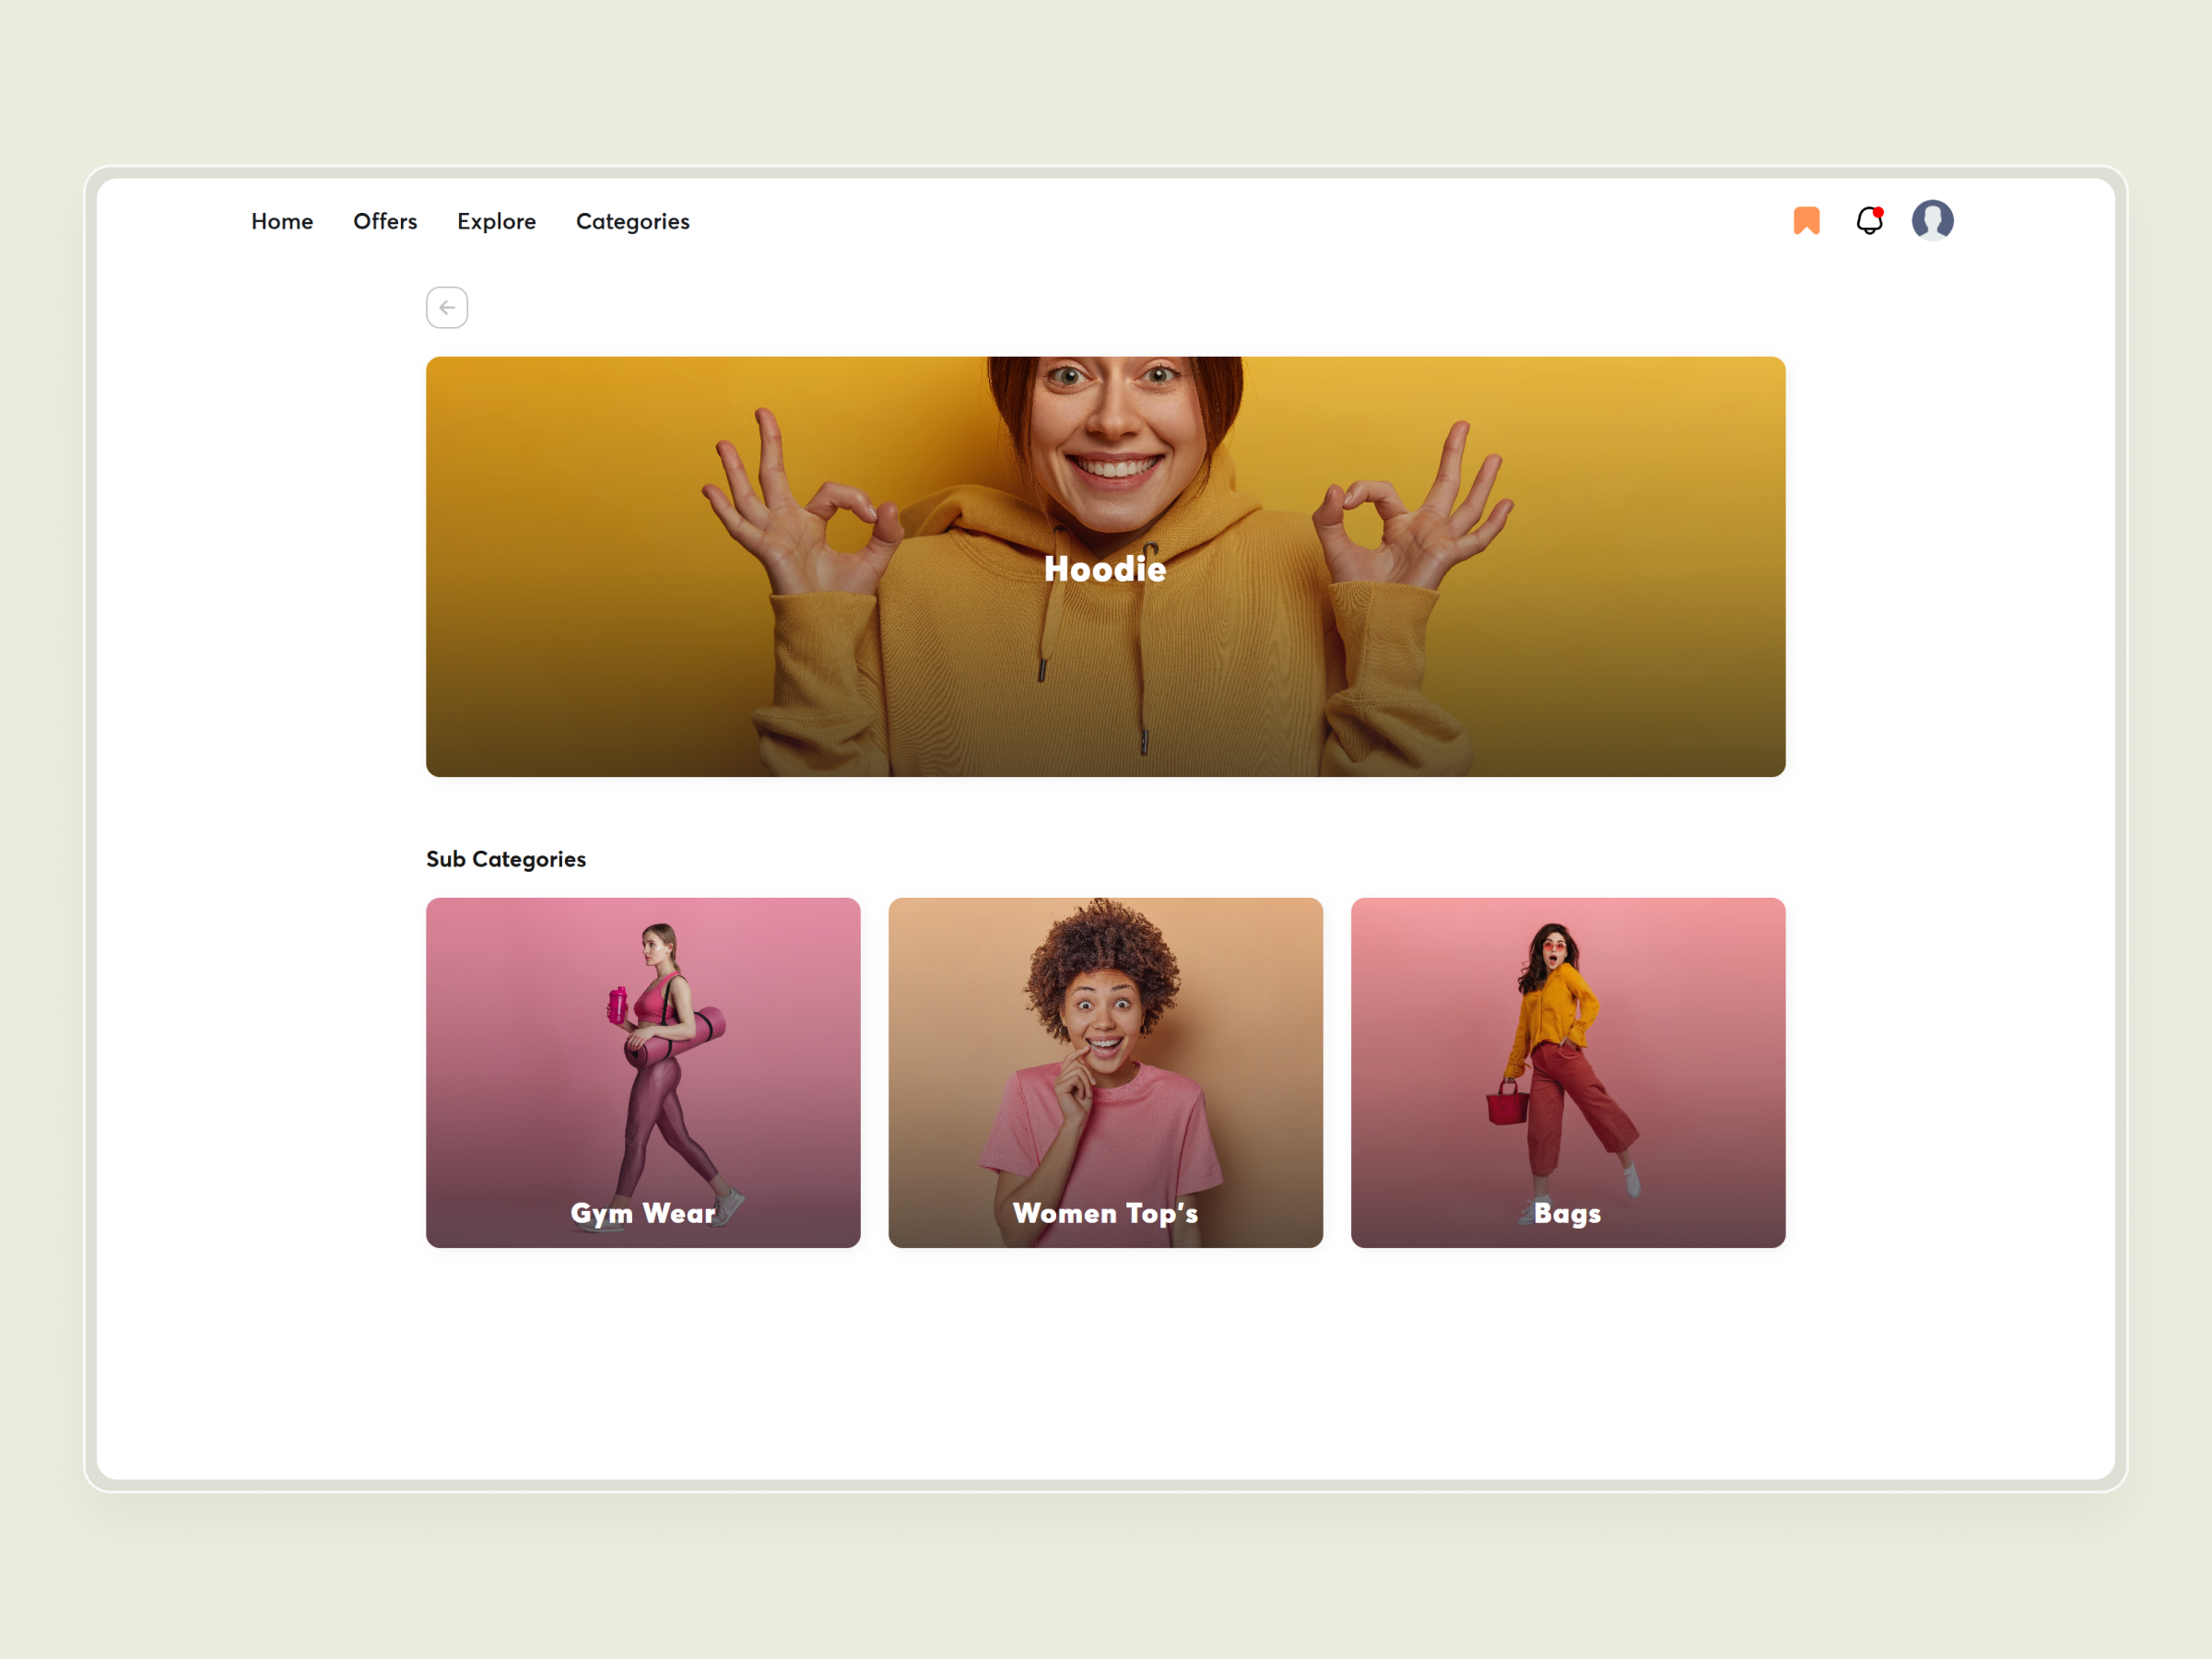This screenshot has width=2212, height=1659.
Task: Click the orange bookmark in the header
Action: [x=1806, y=220]
